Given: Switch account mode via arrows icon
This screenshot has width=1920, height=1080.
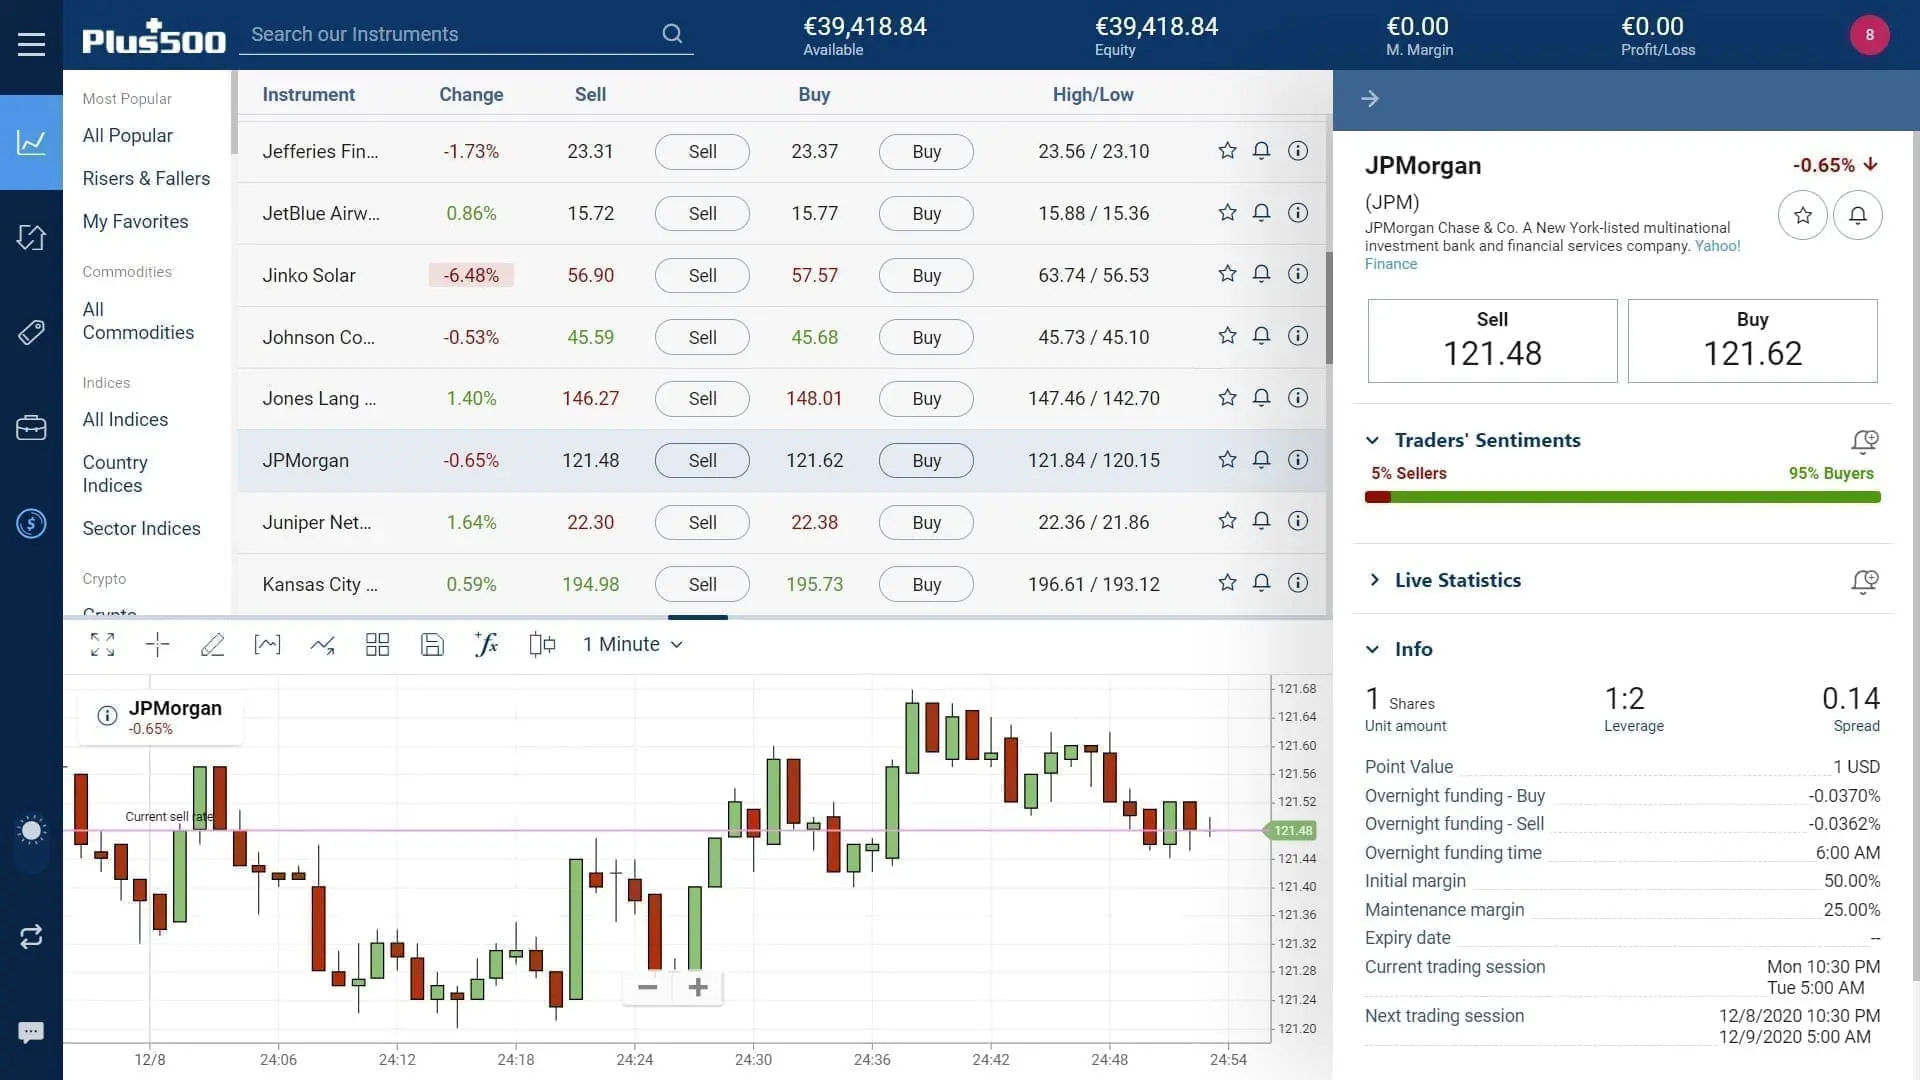Looking at the screenshot, I should [x=31, y=936].
